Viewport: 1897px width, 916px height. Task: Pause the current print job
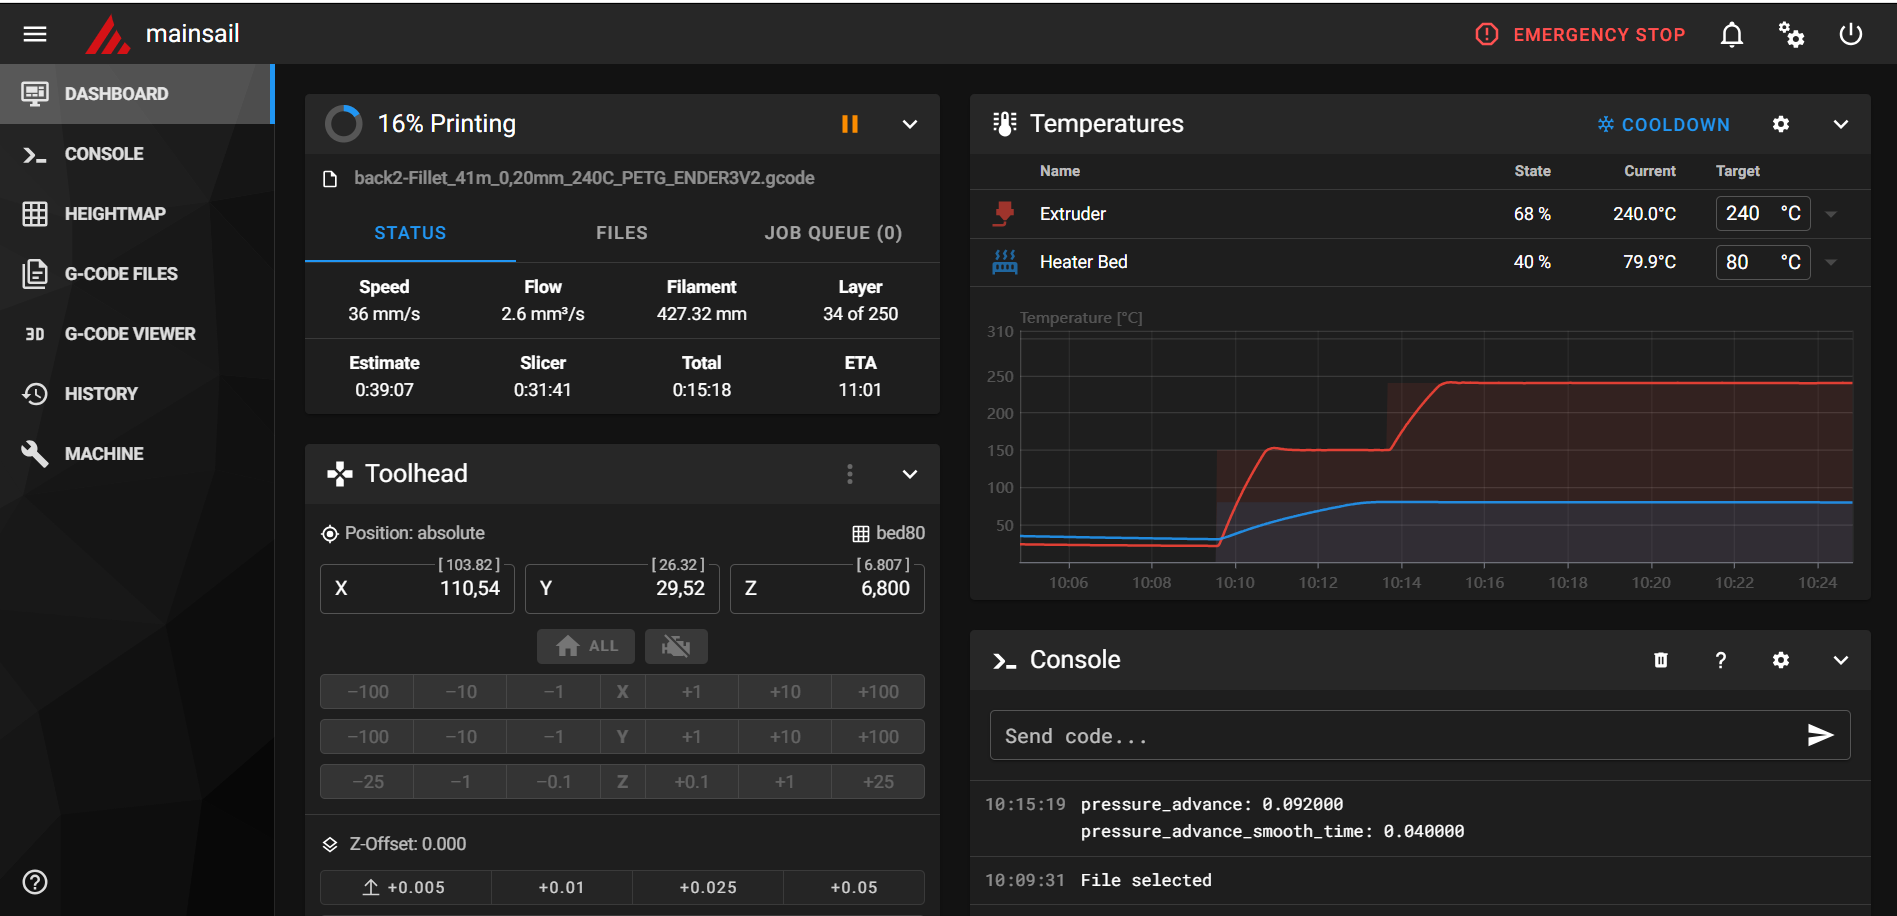pyautogui.click(x=849, y=124)
